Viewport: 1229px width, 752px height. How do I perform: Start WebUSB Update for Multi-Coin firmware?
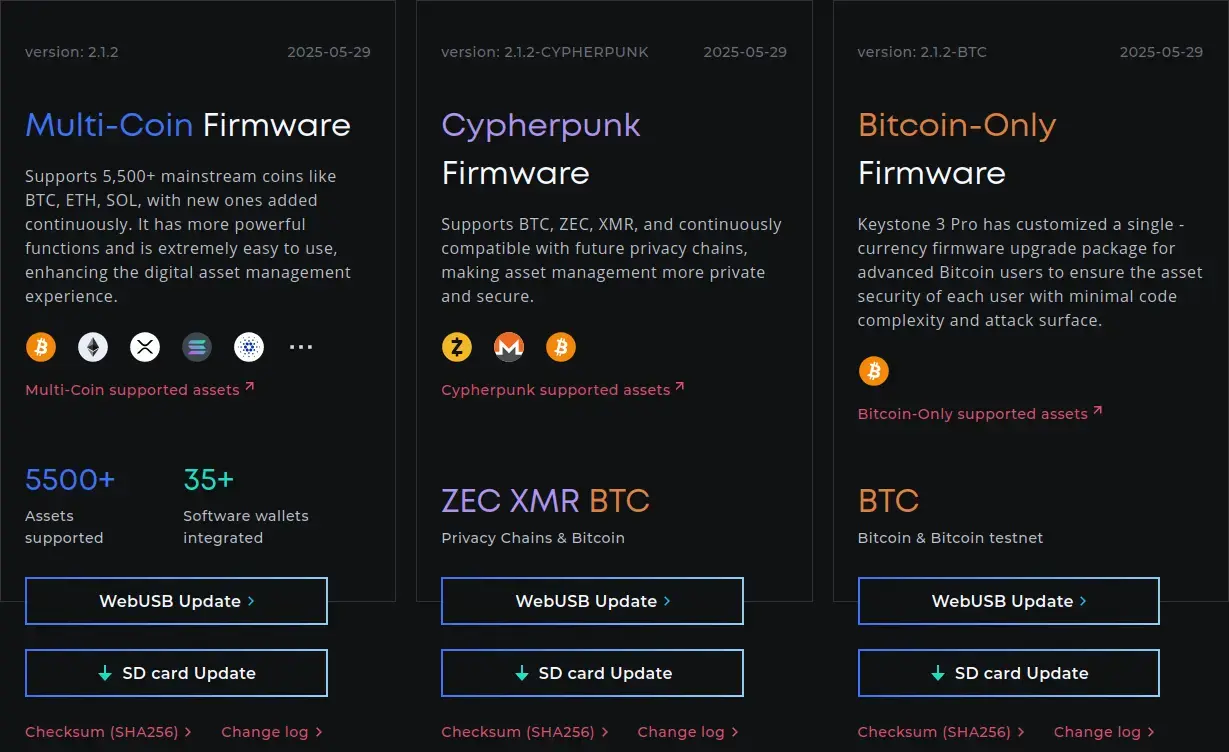pyautogui.click(x=176, y=601)
